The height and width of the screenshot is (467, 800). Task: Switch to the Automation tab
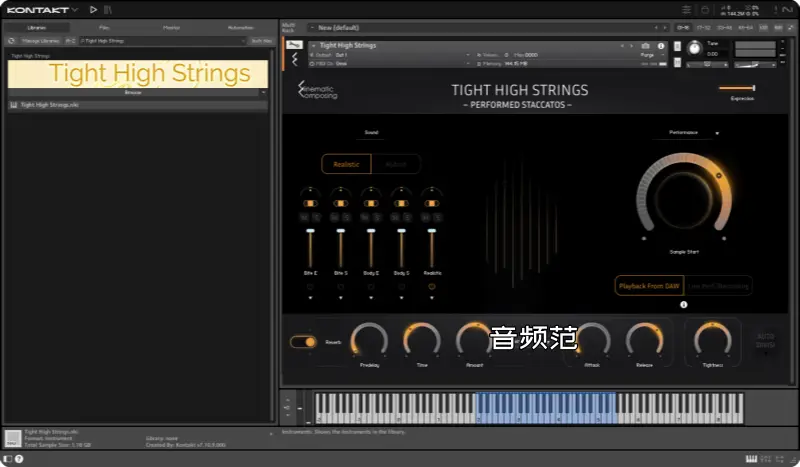click(x=241, y=28)
